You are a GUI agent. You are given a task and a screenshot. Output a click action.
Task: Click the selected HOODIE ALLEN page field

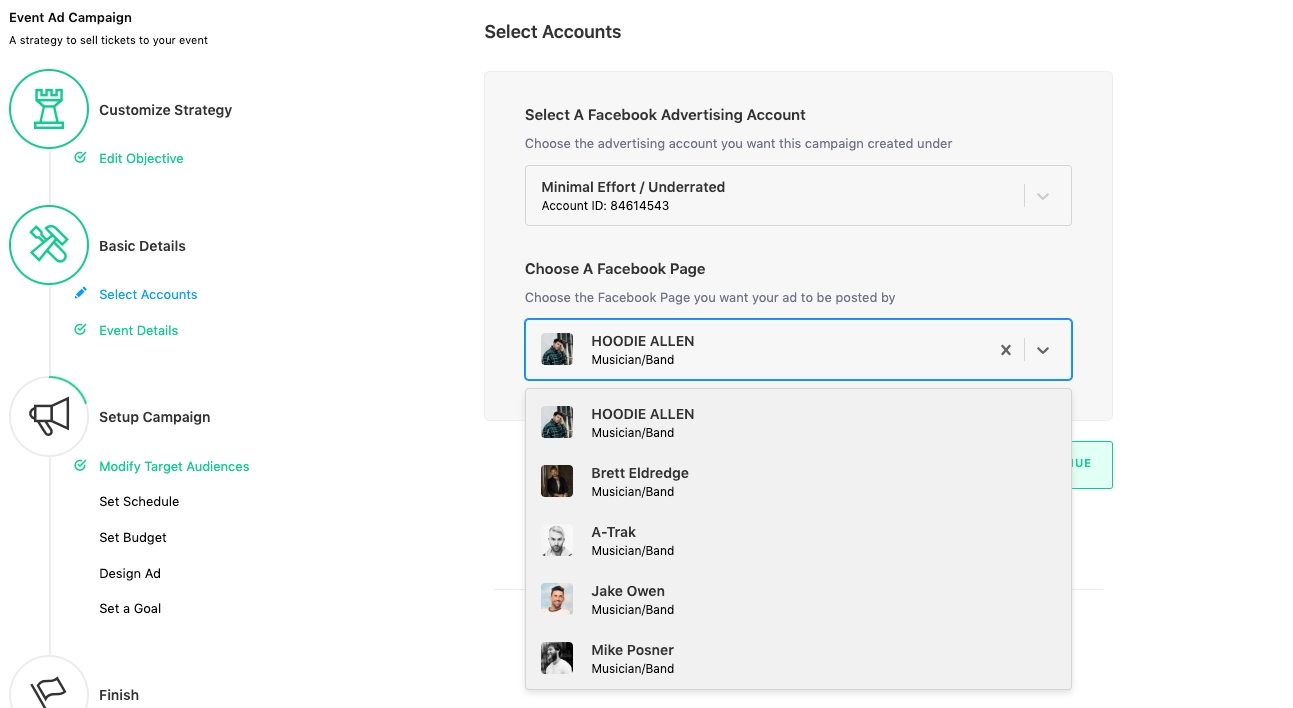[798, 350]
